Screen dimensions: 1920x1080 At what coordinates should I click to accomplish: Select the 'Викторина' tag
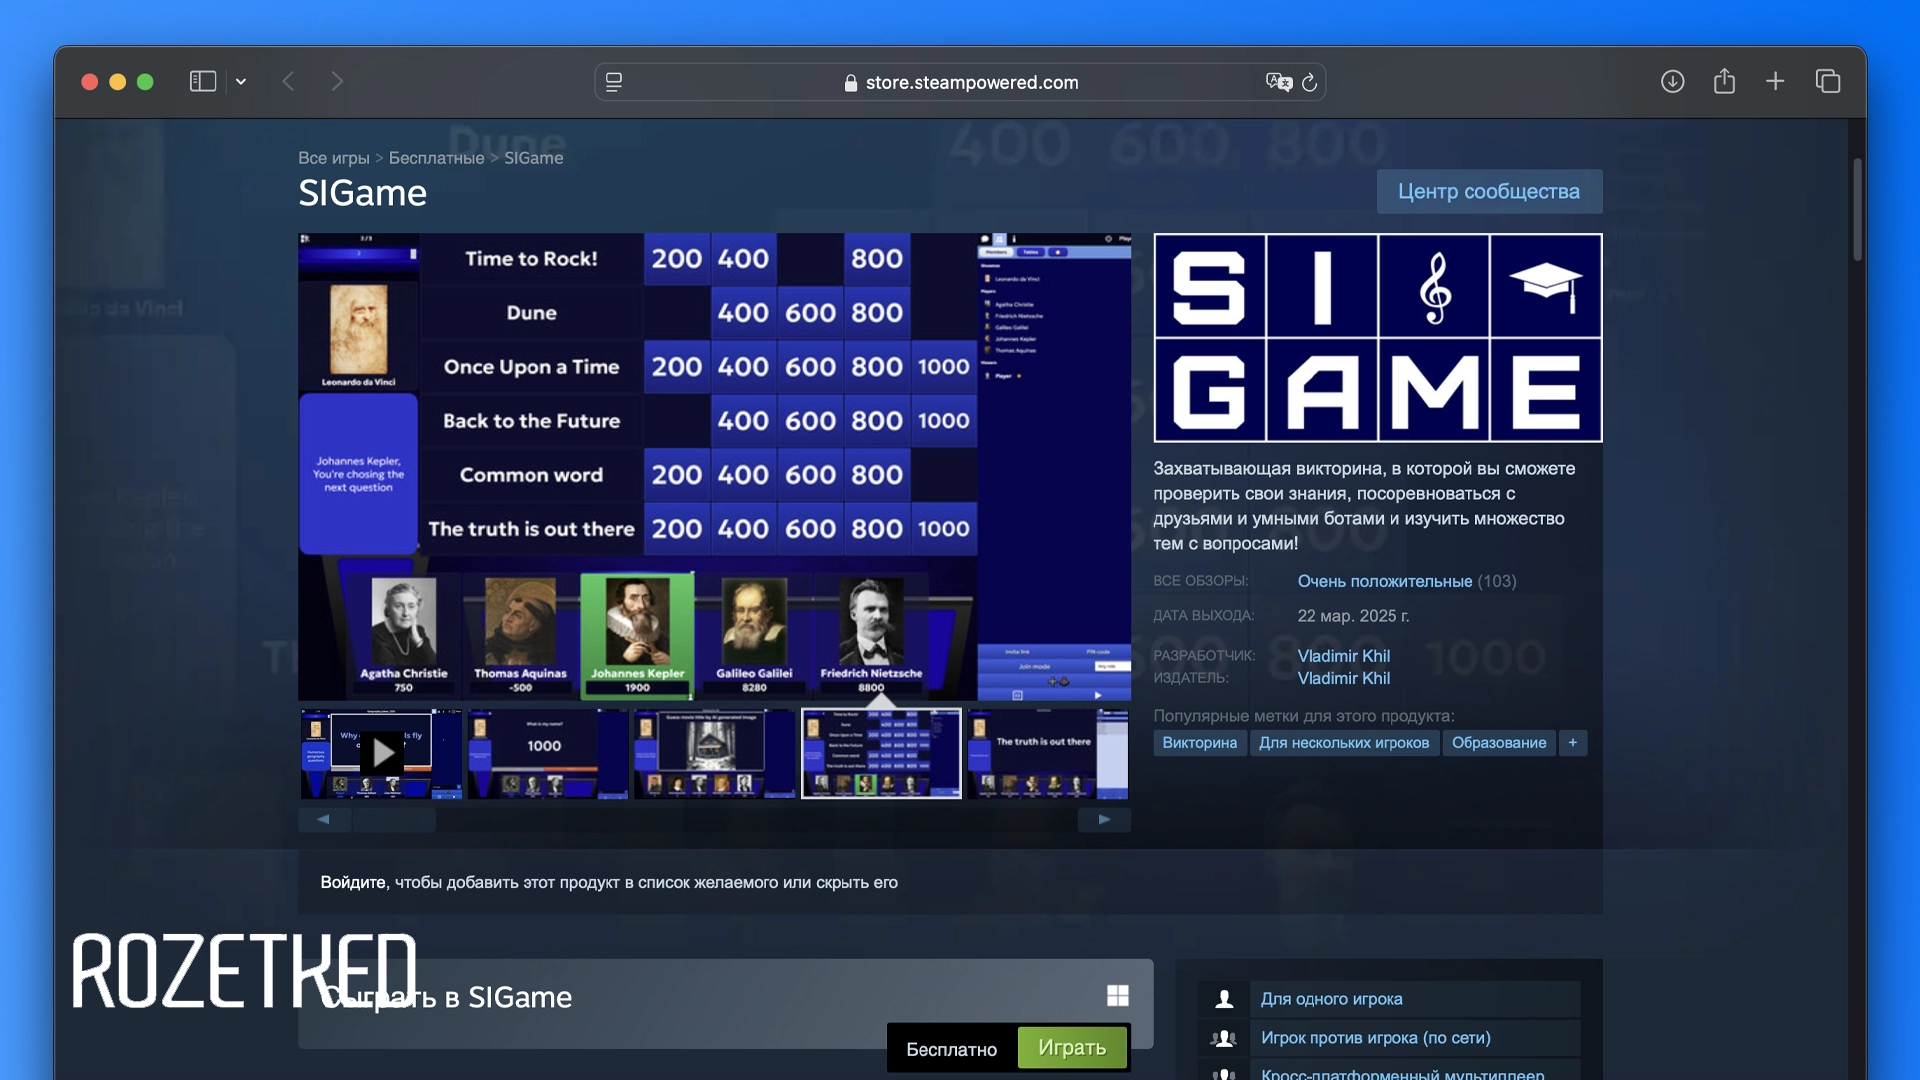(1199, 742)
